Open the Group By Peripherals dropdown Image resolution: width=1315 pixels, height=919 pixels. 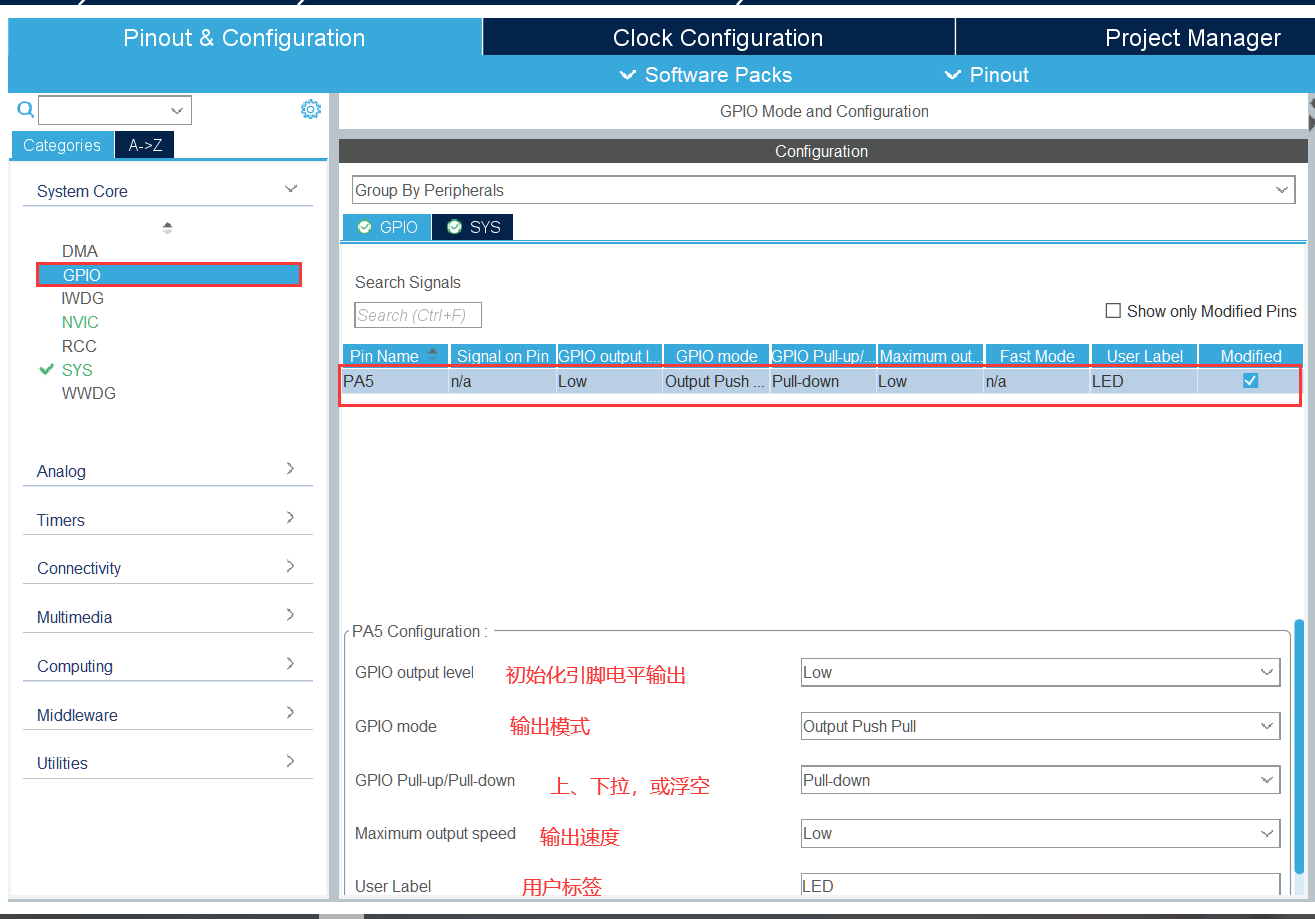coord(823,190)
